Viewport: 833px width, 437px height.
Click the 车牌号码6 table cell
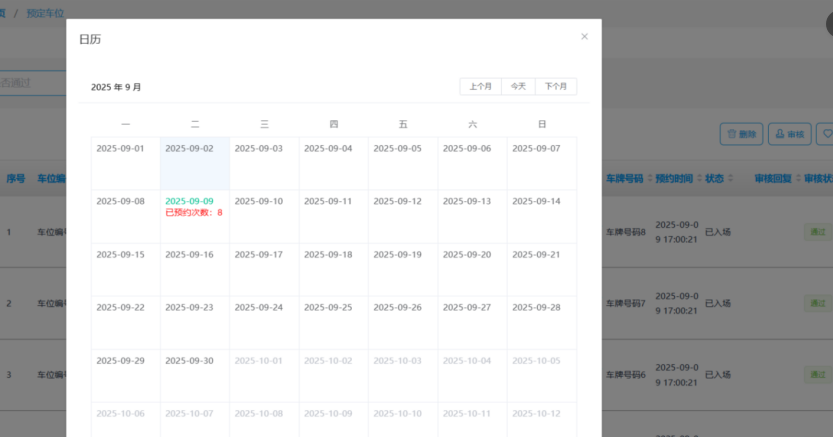[x=626, y=374]
